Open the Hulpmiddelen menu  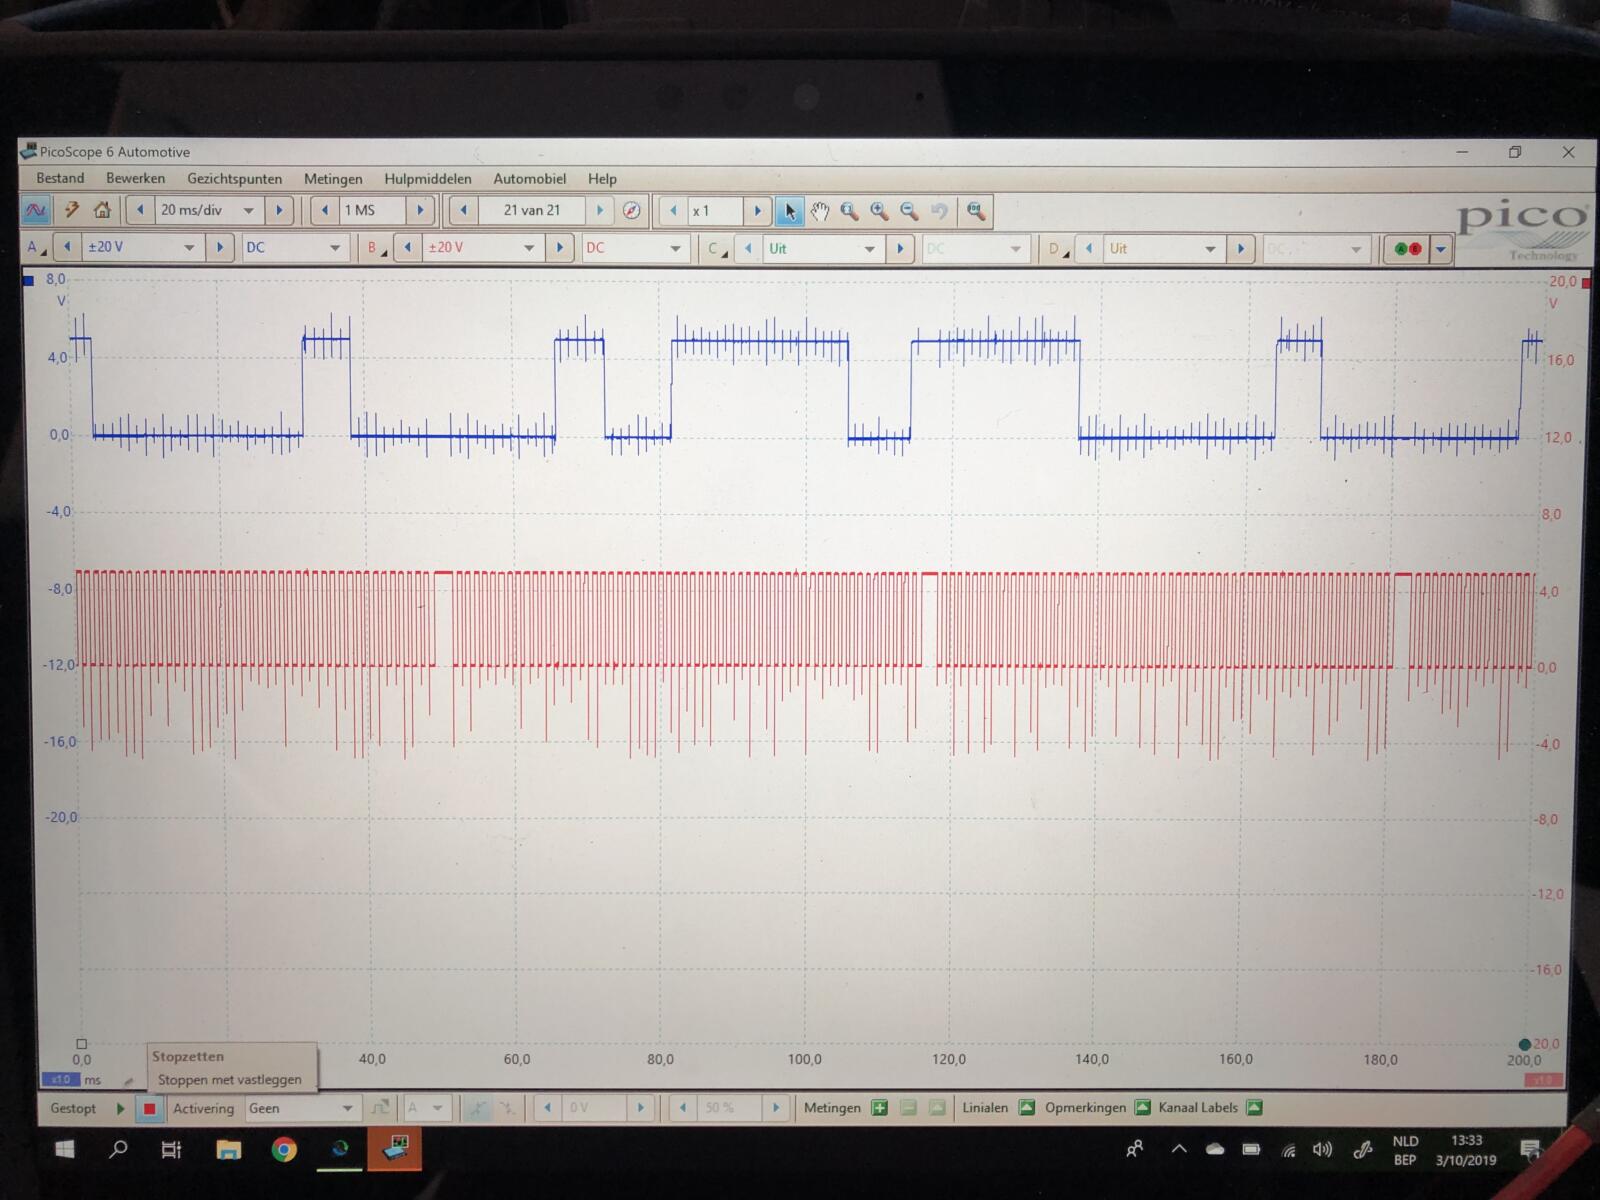[427, 178]
